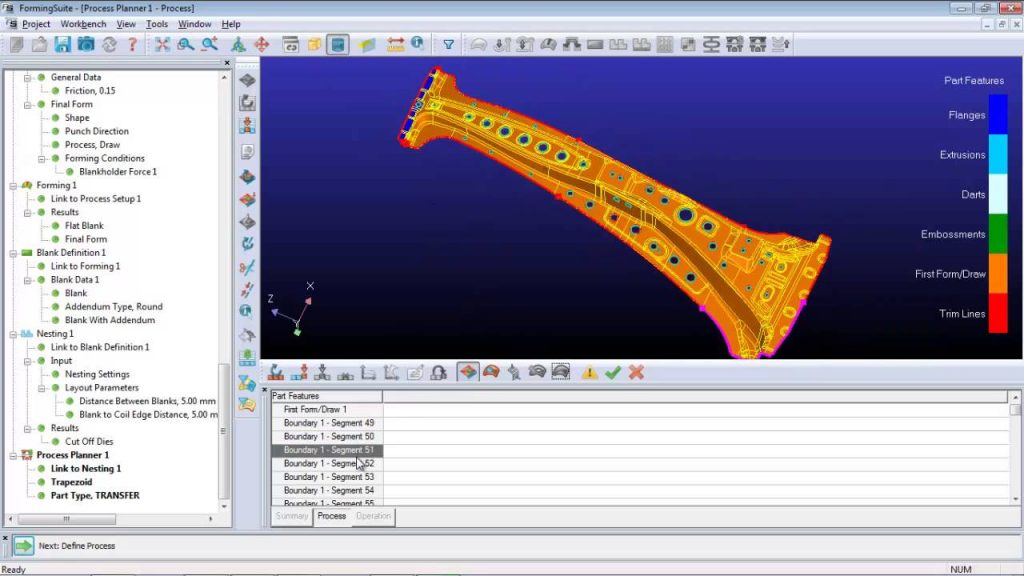Click the orange First Form/Draw legend swatch
The image size is (1024, 576).
coord(998,274)
